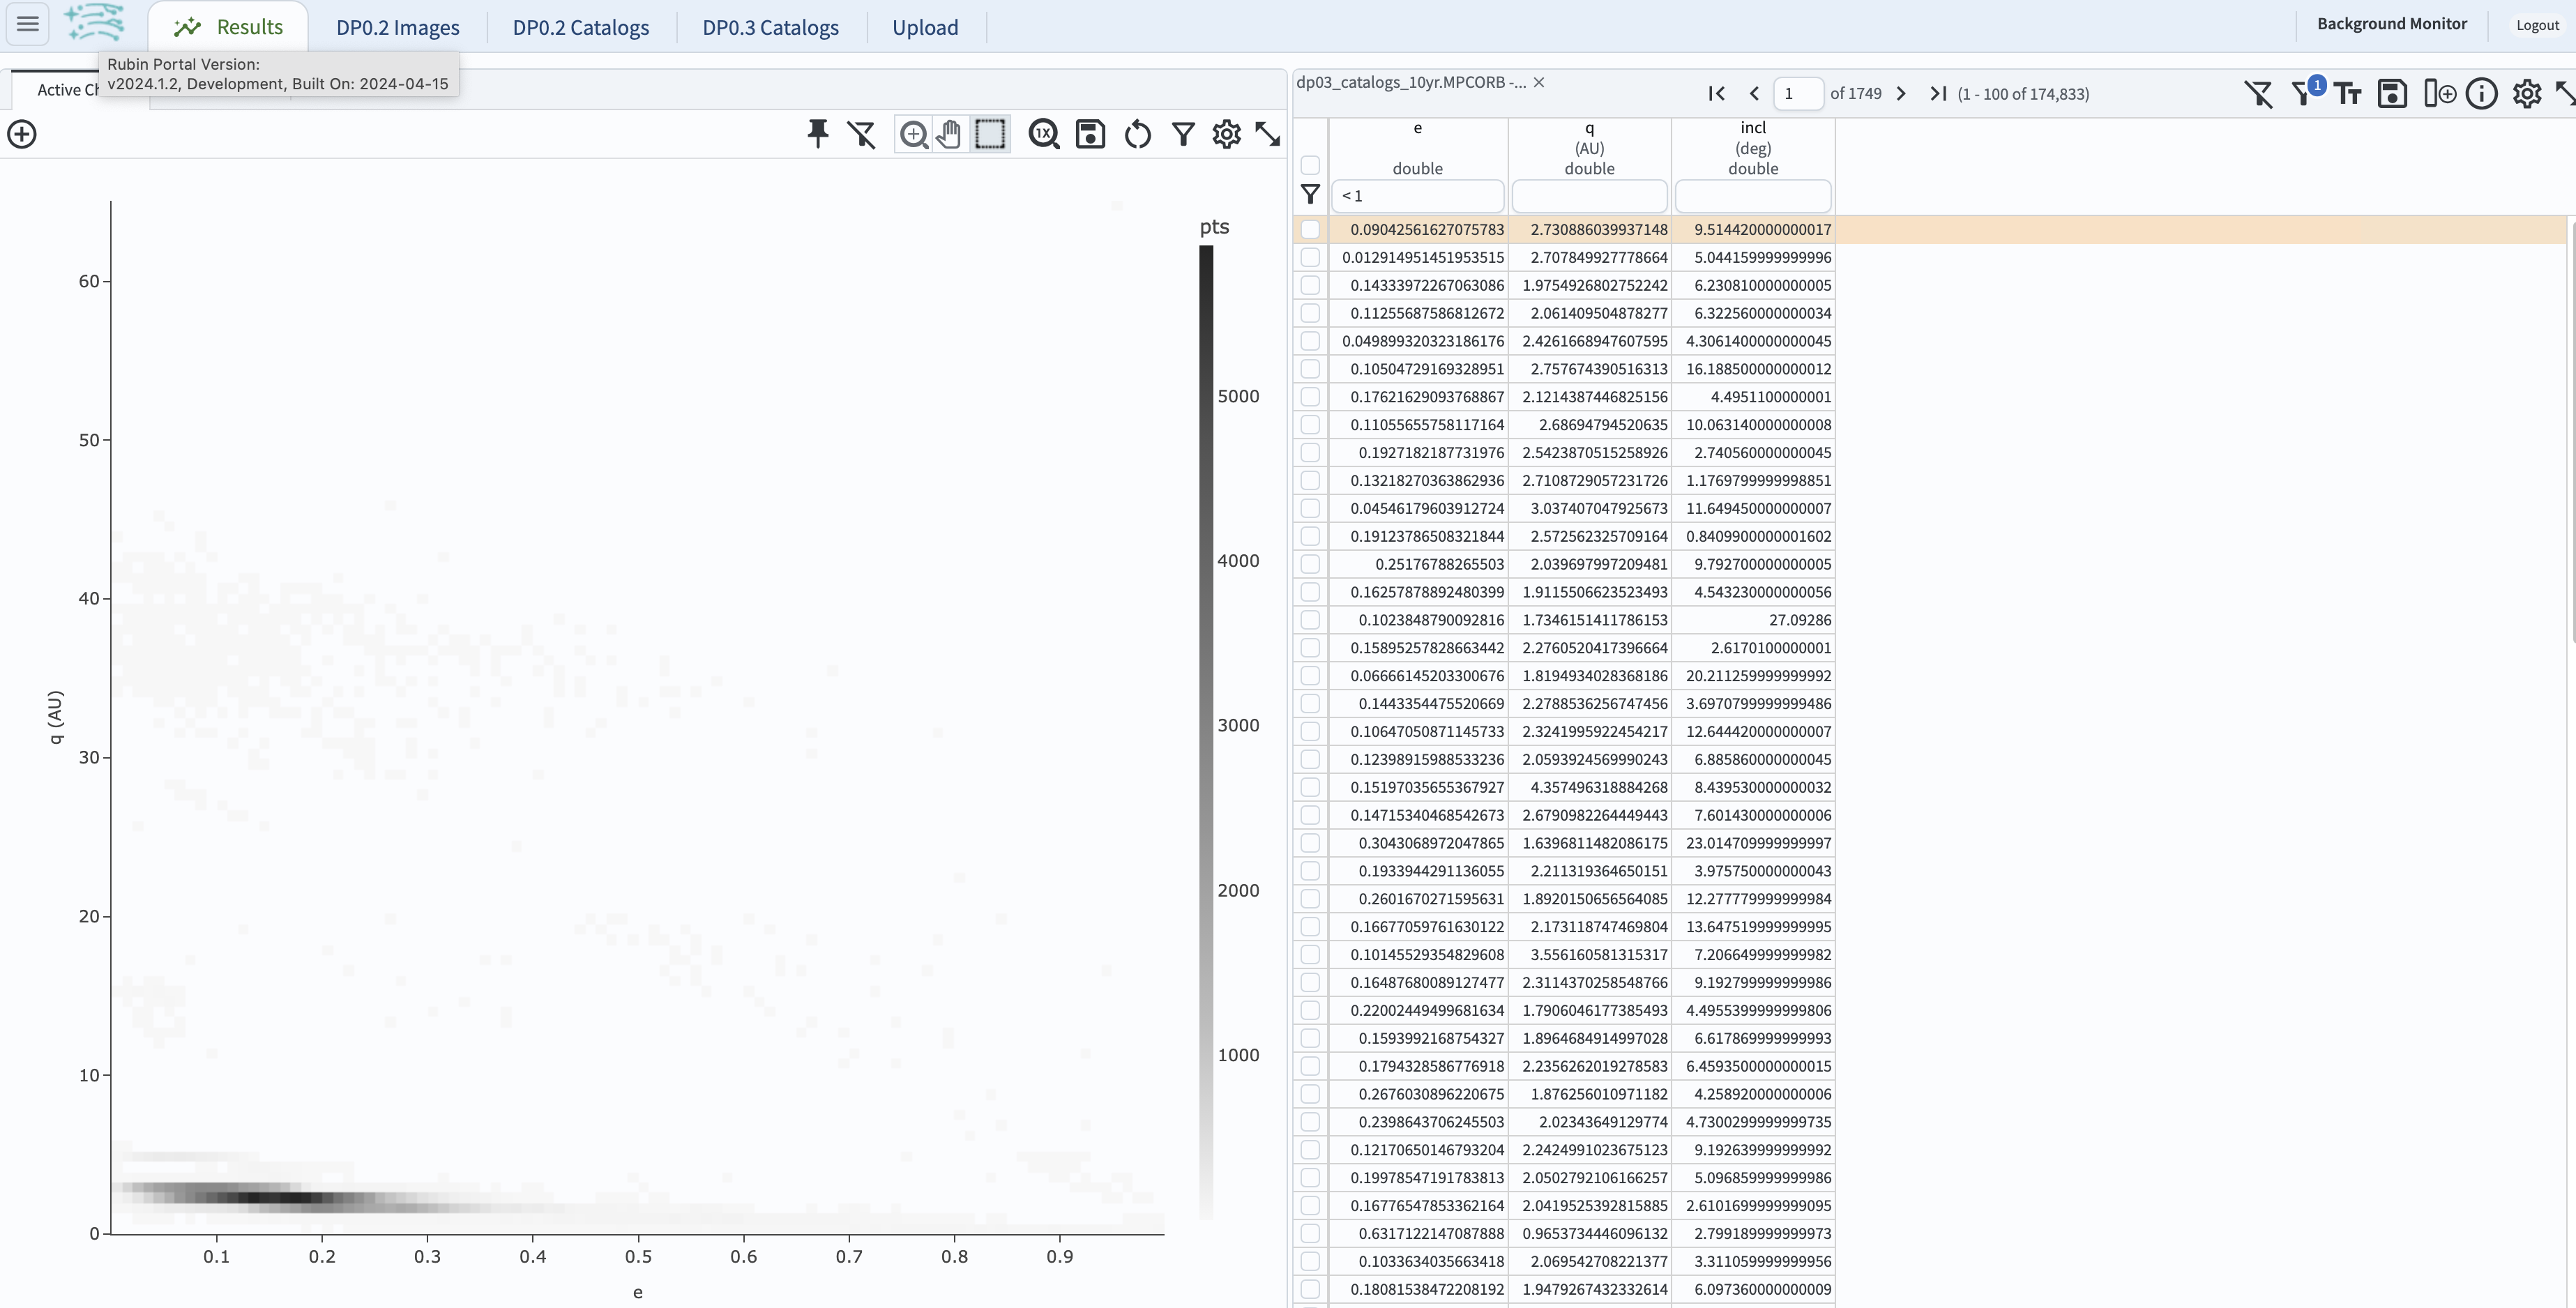Open the Upload tab
Screen dimensions: 2576x1308
click(x=925, y=27)
